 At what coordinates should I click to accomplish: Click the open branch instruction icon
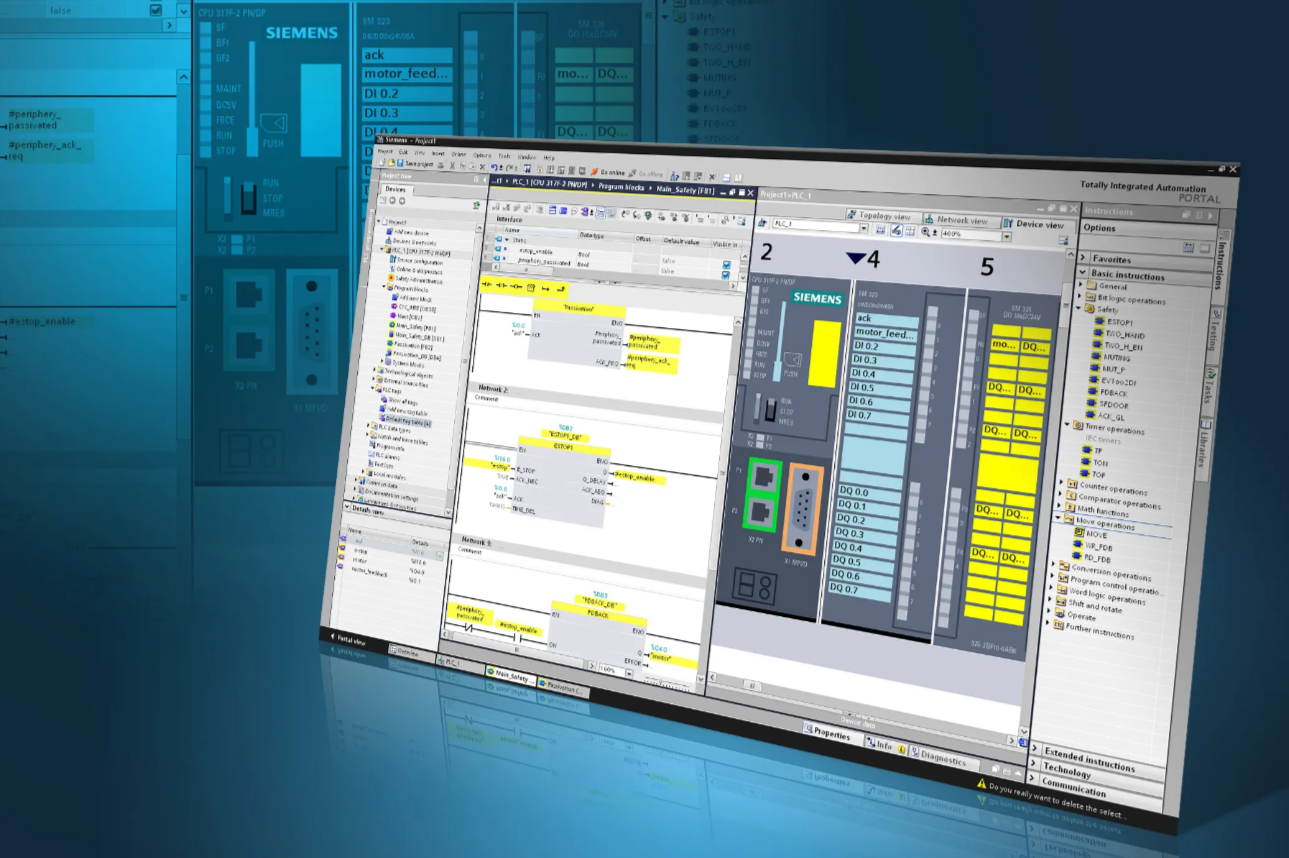pyautogui.click(x=545, y=288)
